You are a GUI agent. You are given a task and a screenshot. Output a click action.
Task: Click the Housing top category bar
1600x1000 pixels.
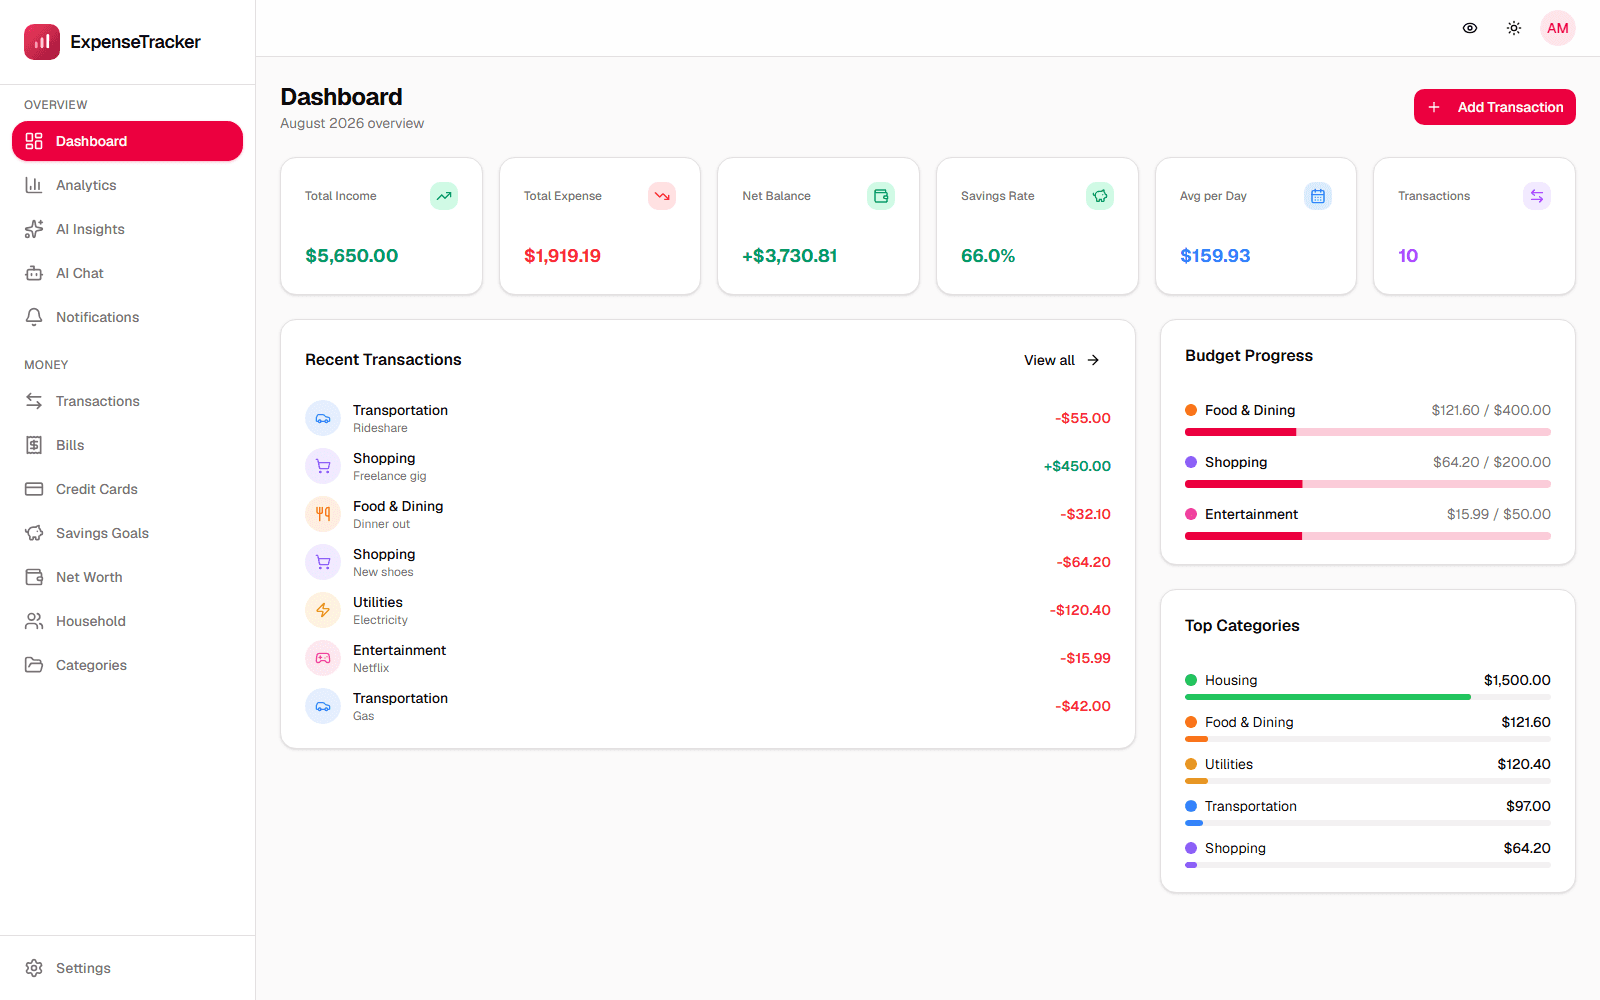[1368, 697]
